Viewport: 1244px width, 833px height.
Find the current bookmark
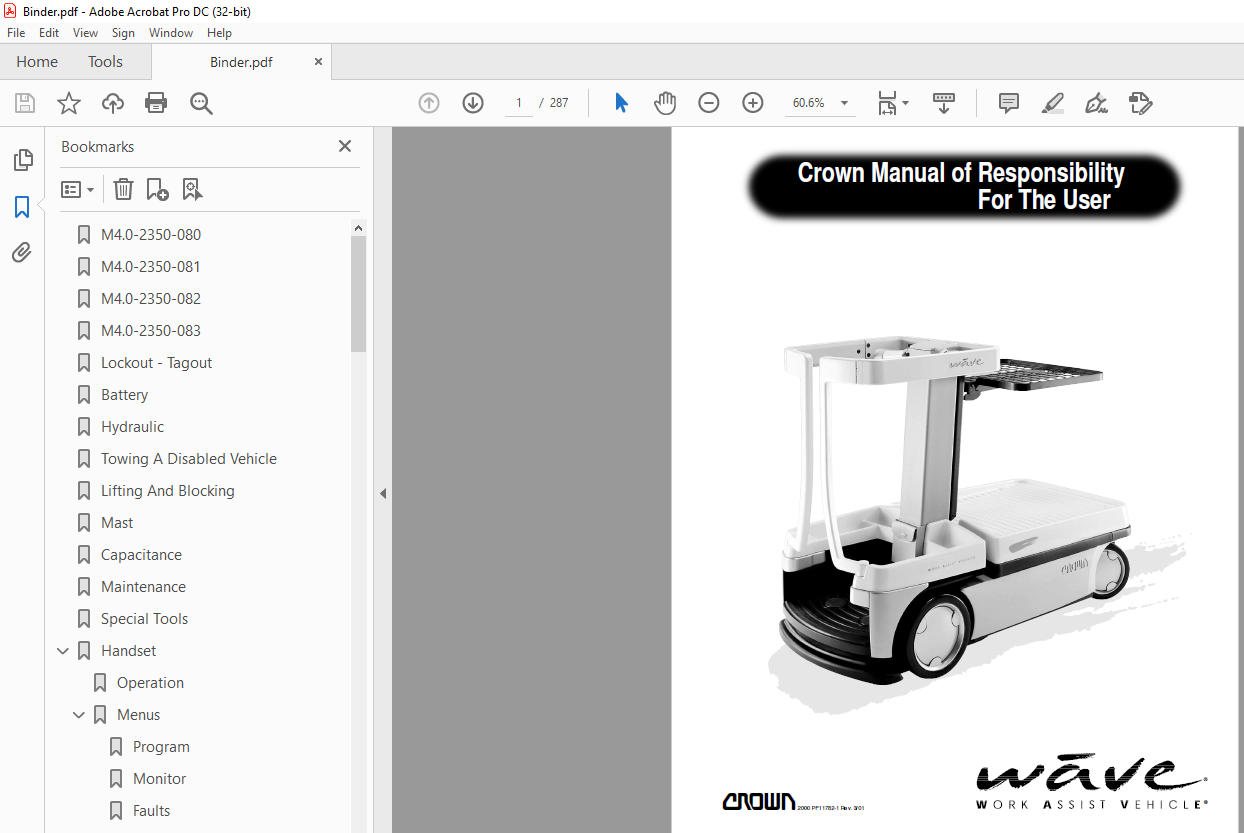[192, 189]
